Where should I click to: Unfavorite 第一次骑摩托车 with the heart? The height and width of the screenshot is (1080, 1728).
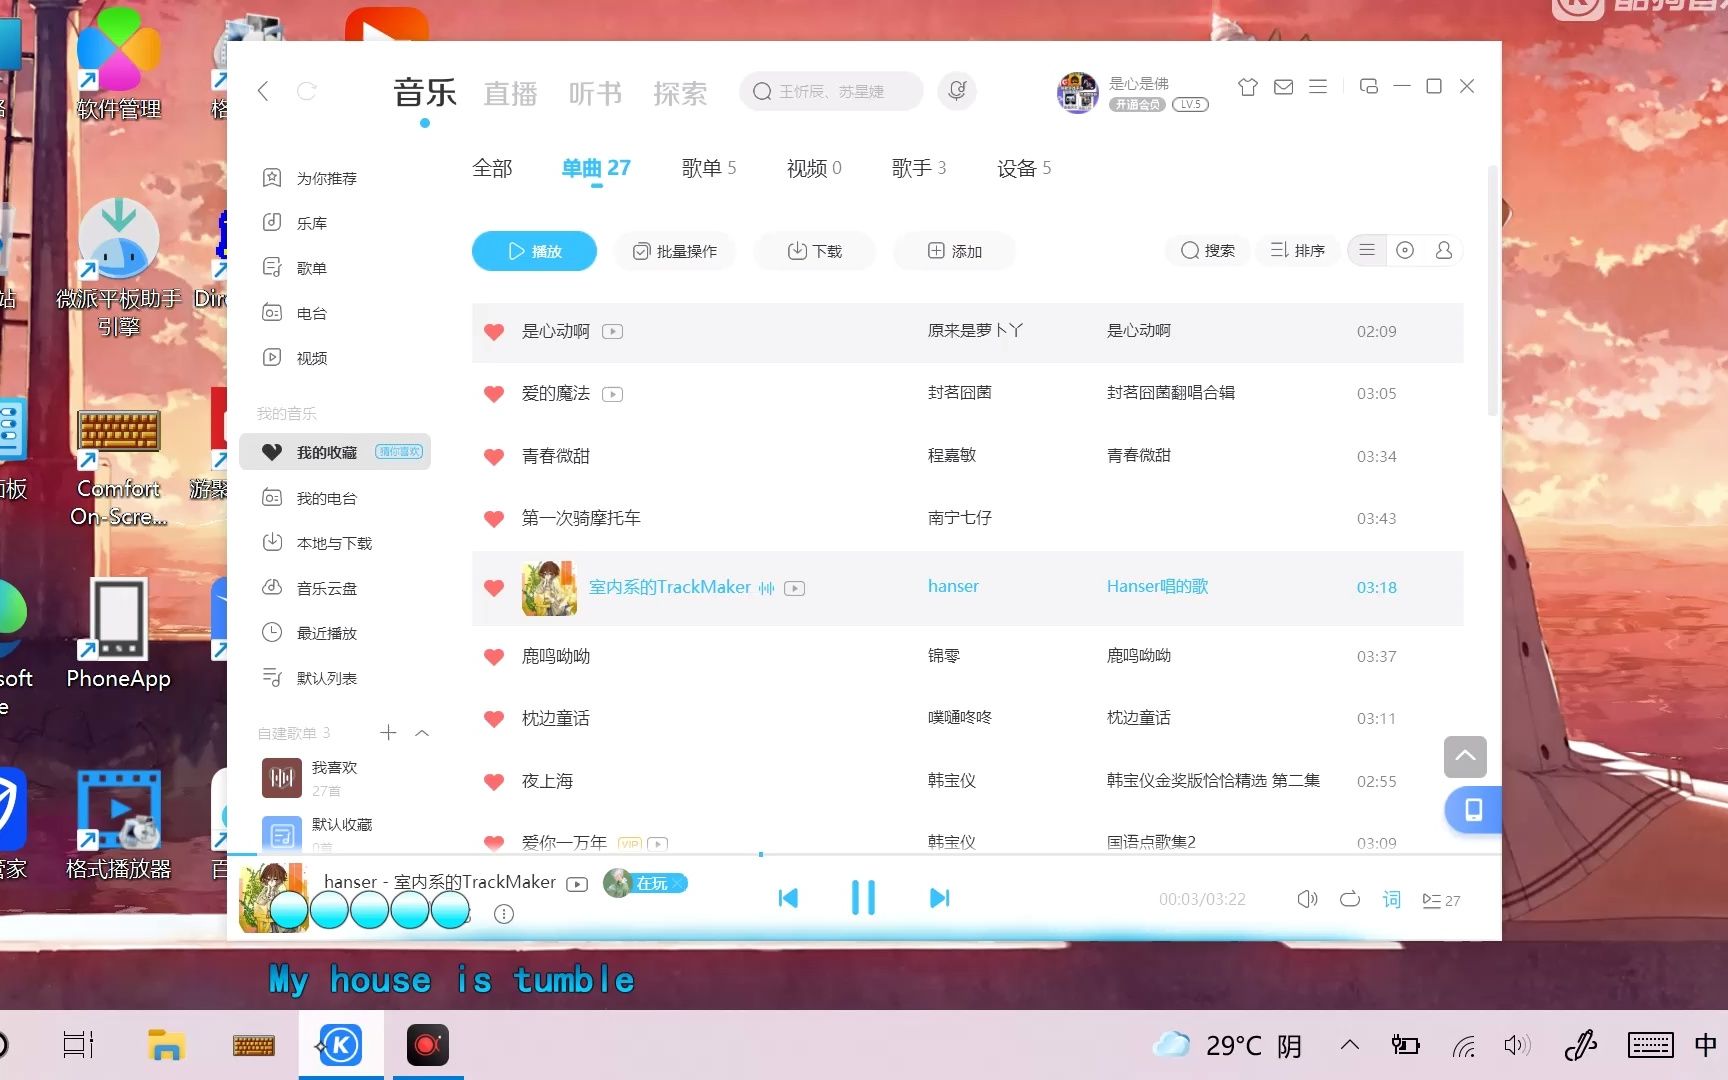click(494, 518)
